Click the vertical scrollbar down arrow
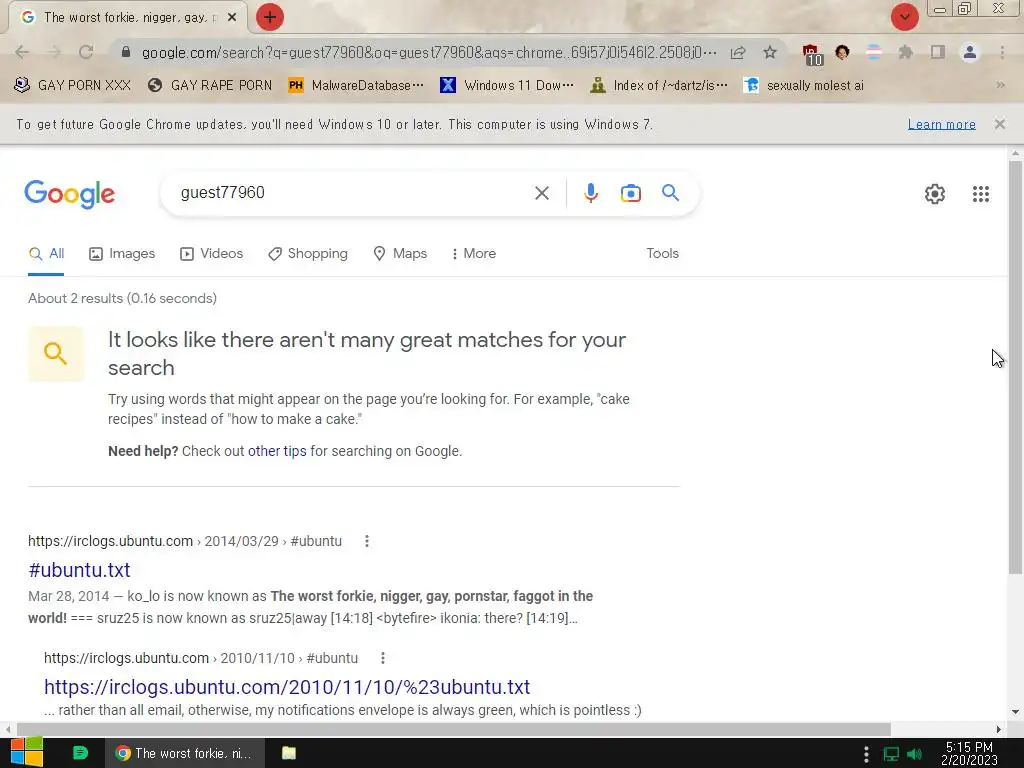Screen dimensions: 1024x768 (x=1015, y=712)
